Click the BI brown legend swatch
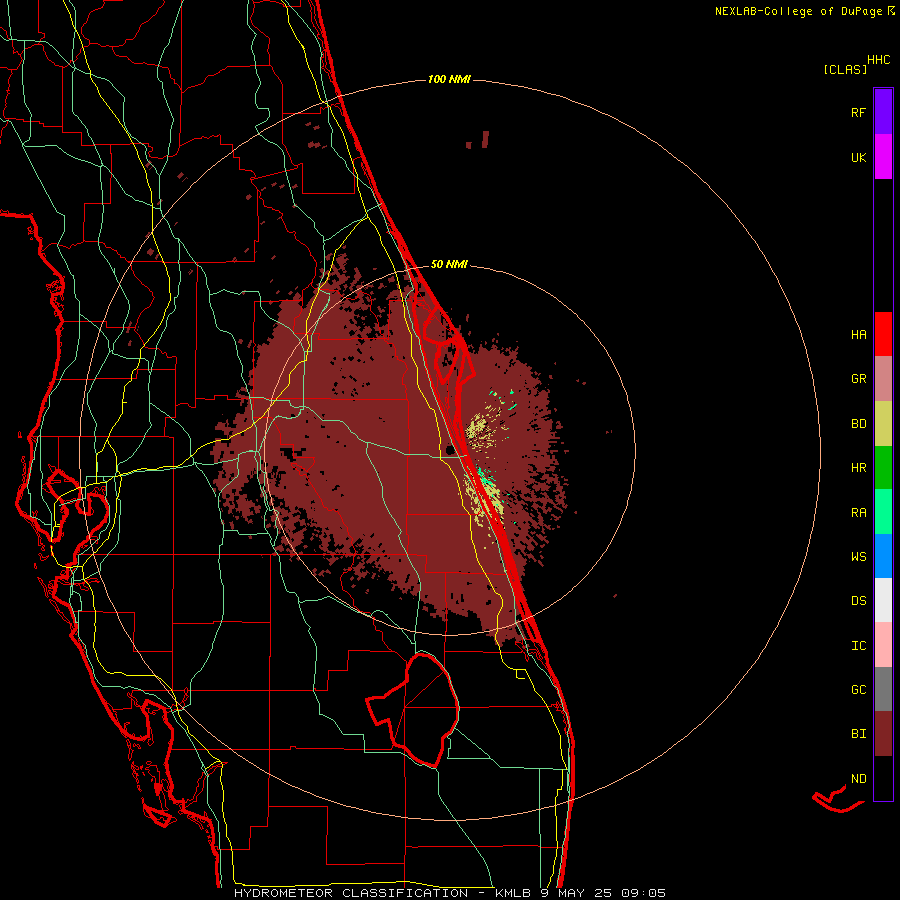The width and height of the screenshot is (900, 900). point(883,734)
